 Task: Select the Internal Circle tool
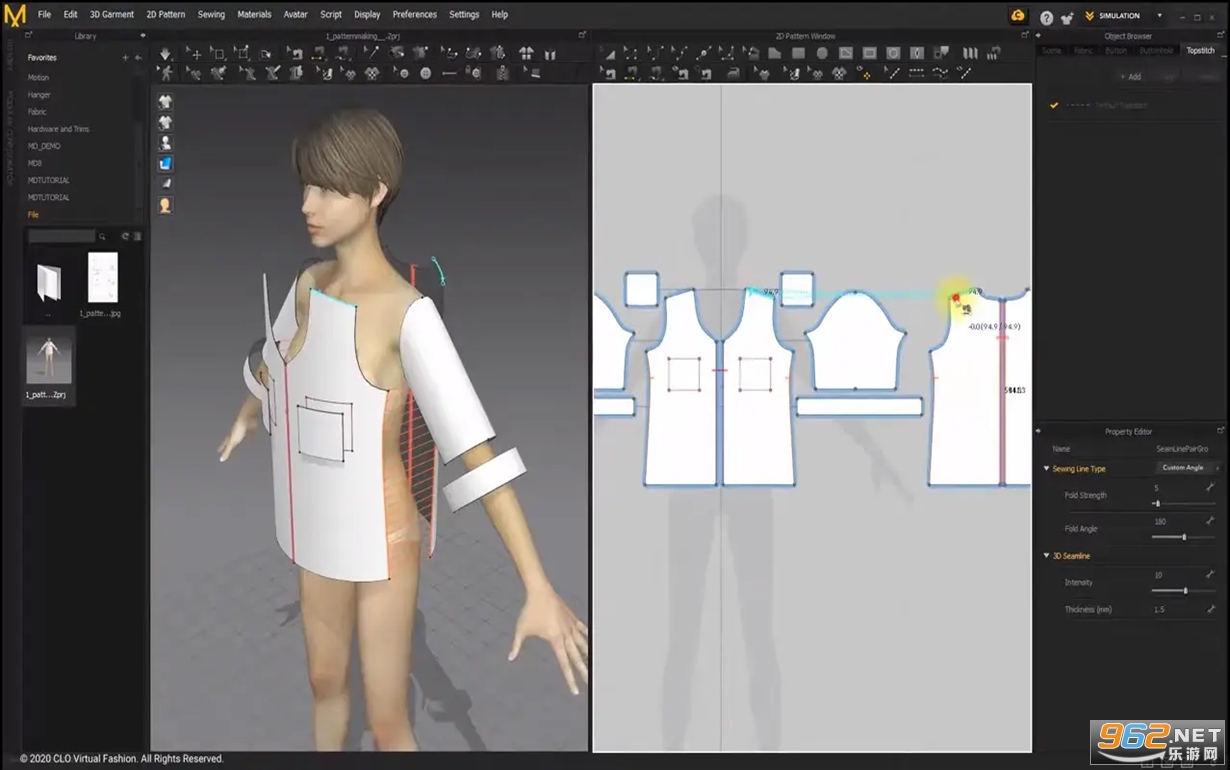(893, 54)
